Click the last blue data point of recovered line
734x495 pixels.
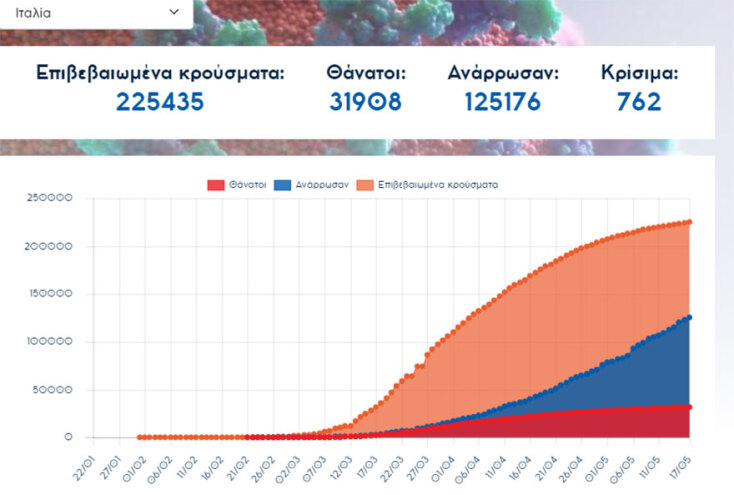click(689, 317)
